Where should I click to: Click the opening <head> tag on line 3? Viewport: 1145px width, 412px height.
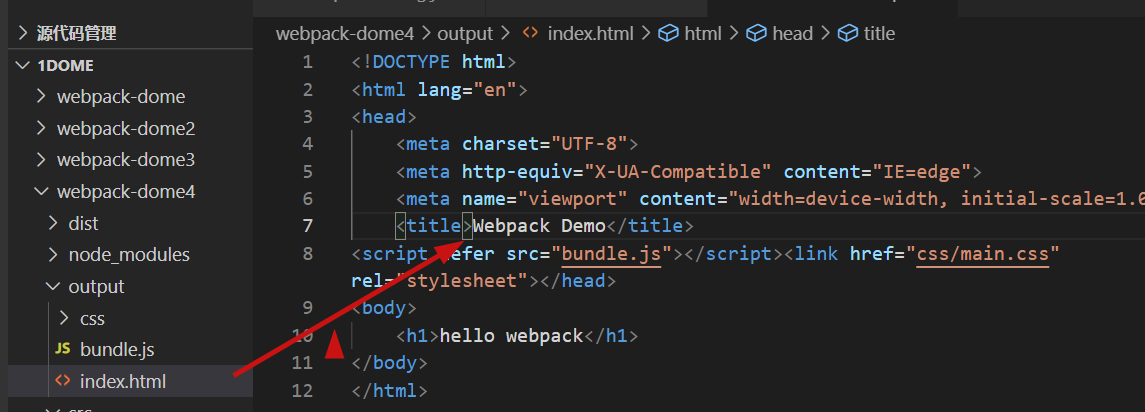(x=384, y=117)
